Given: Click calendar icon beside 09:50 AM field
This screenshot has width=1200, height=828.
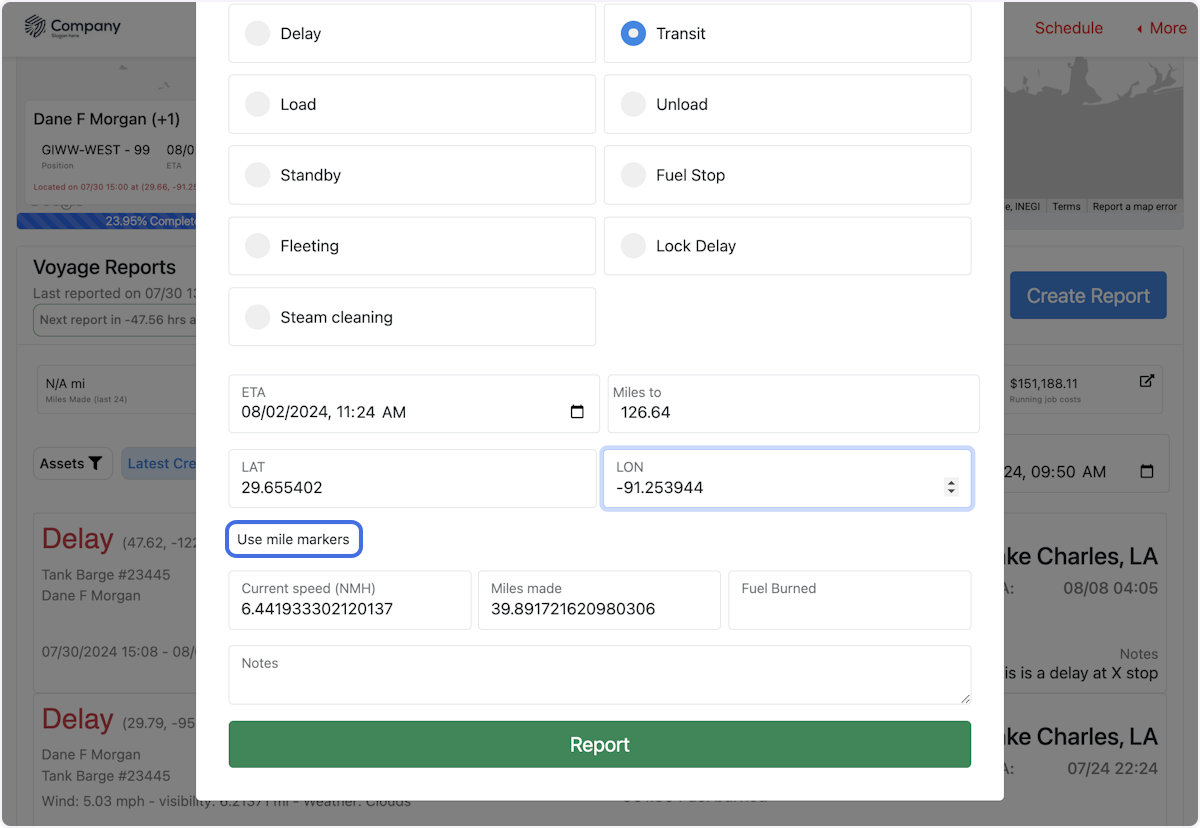Looking at the screenshot, I should [1147, 471].
